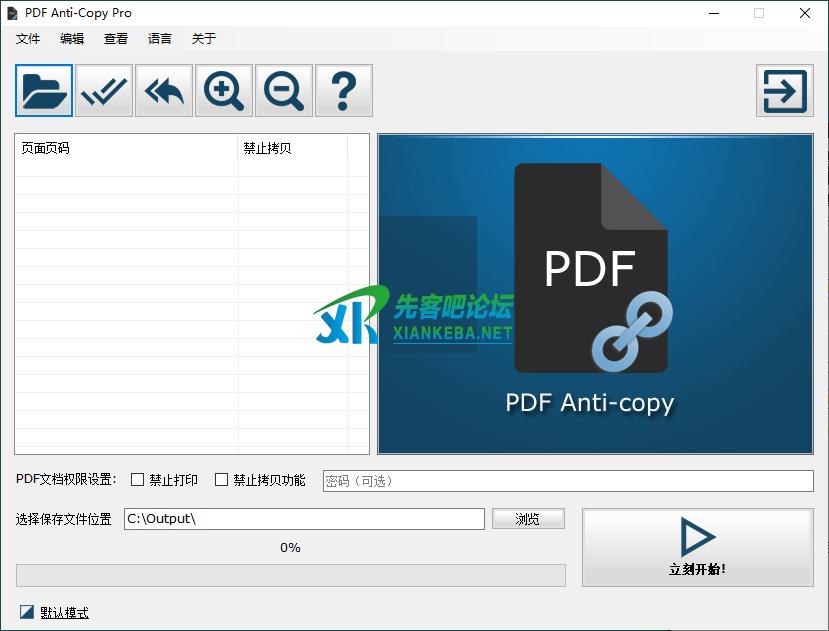Open the 查看 menu

[x=116, y=39]
